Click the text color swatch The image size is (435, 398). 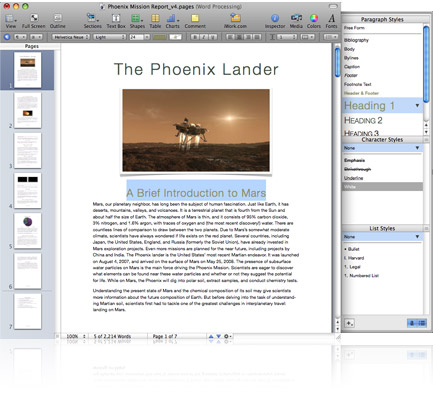[x=160, y=37]
